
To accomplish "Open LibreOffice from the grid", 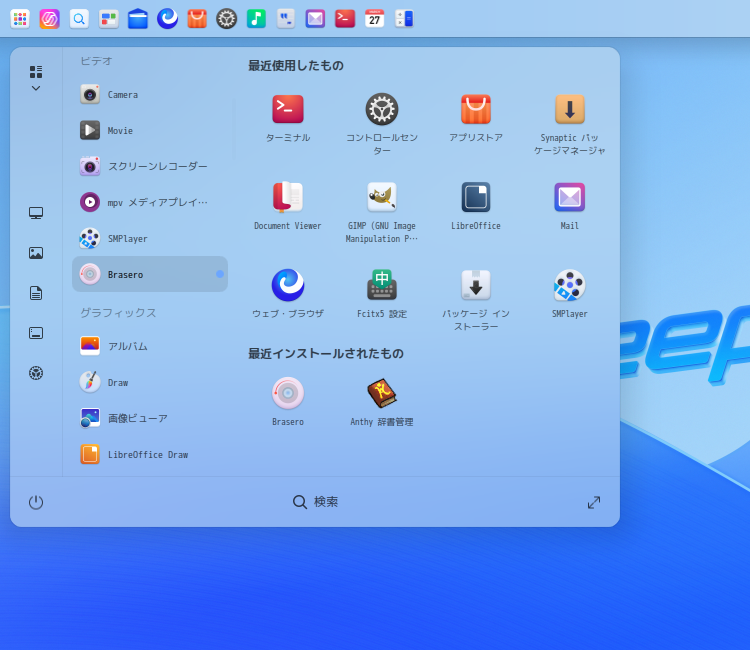I will pyautogui.click(x=476, y=198).
